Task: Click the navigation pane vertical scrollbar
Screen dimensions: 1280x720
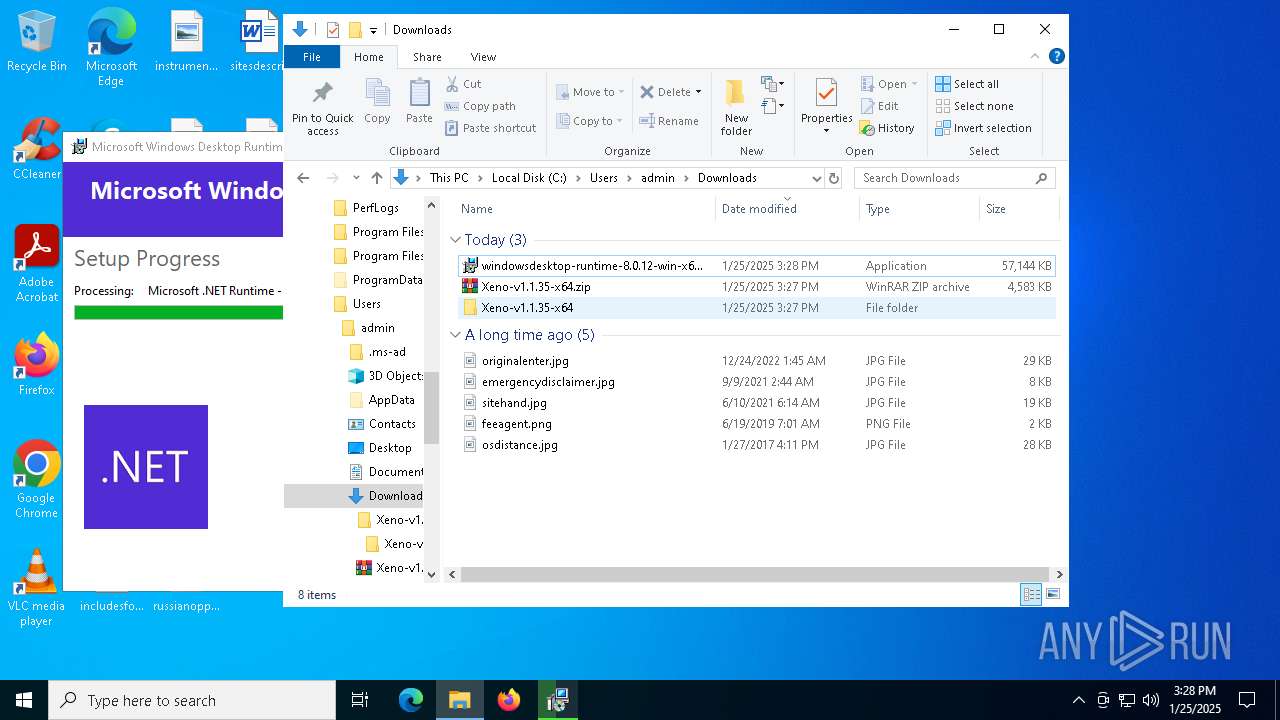Action: [432, 407]
